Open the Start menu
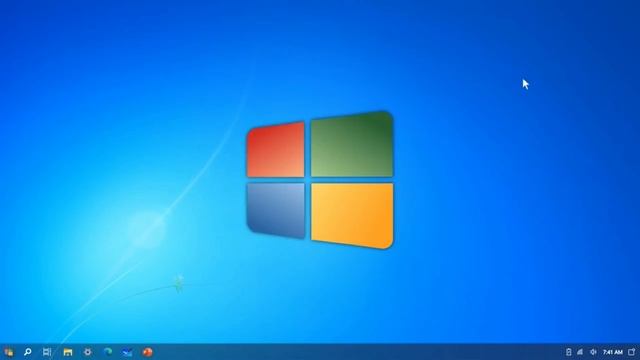 coord(9,352)
